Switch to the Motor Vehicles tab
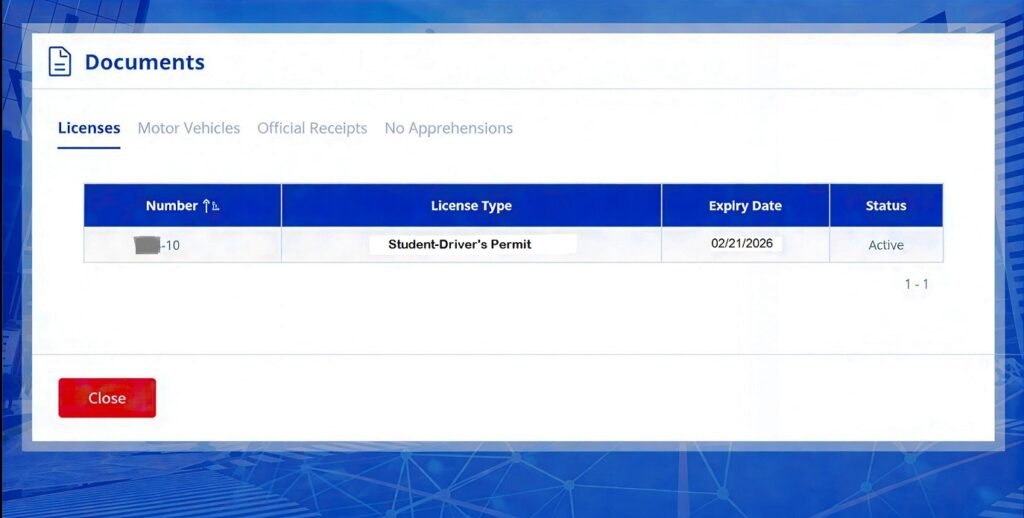The width and height of the screenshot is (1024, 518). (188, 128)
